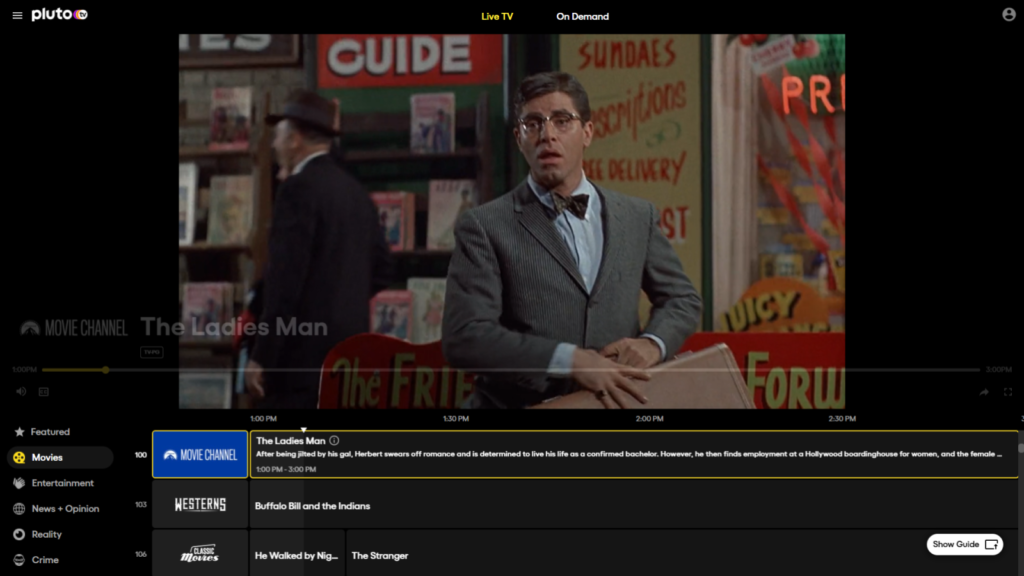Click the TV-PG rating badge
The width and height of the screenshot is (1024, 576).
152,352
